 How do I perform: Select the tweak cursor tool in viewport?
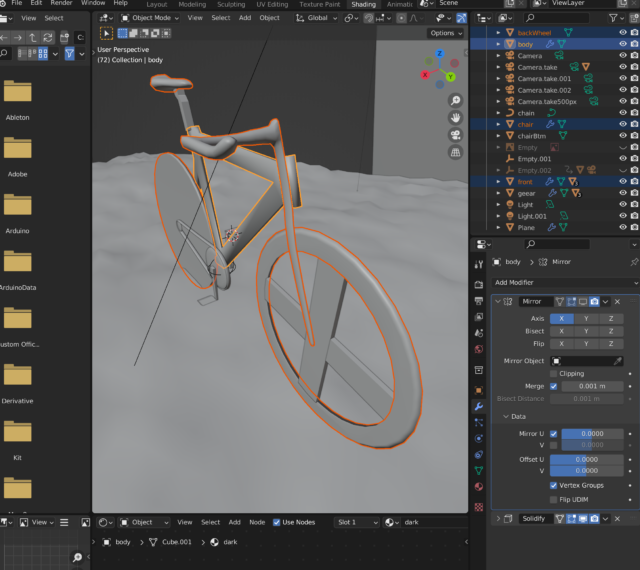coord(107,33)
